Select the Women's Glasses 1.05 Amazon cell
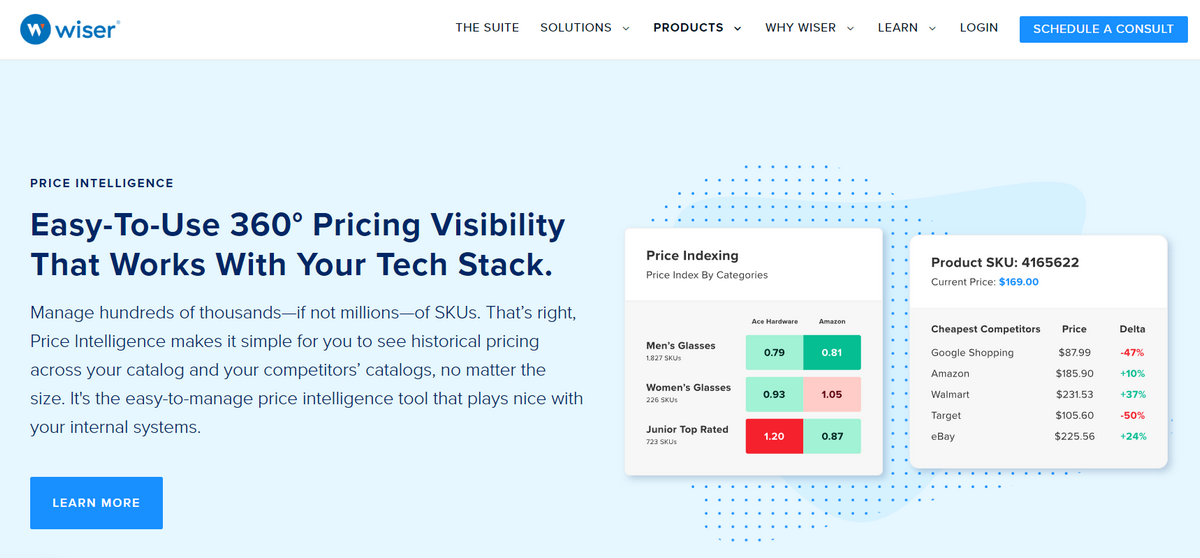Viewport: 1200px width, 558px height. pyautogui.click(x=832, y=394)
